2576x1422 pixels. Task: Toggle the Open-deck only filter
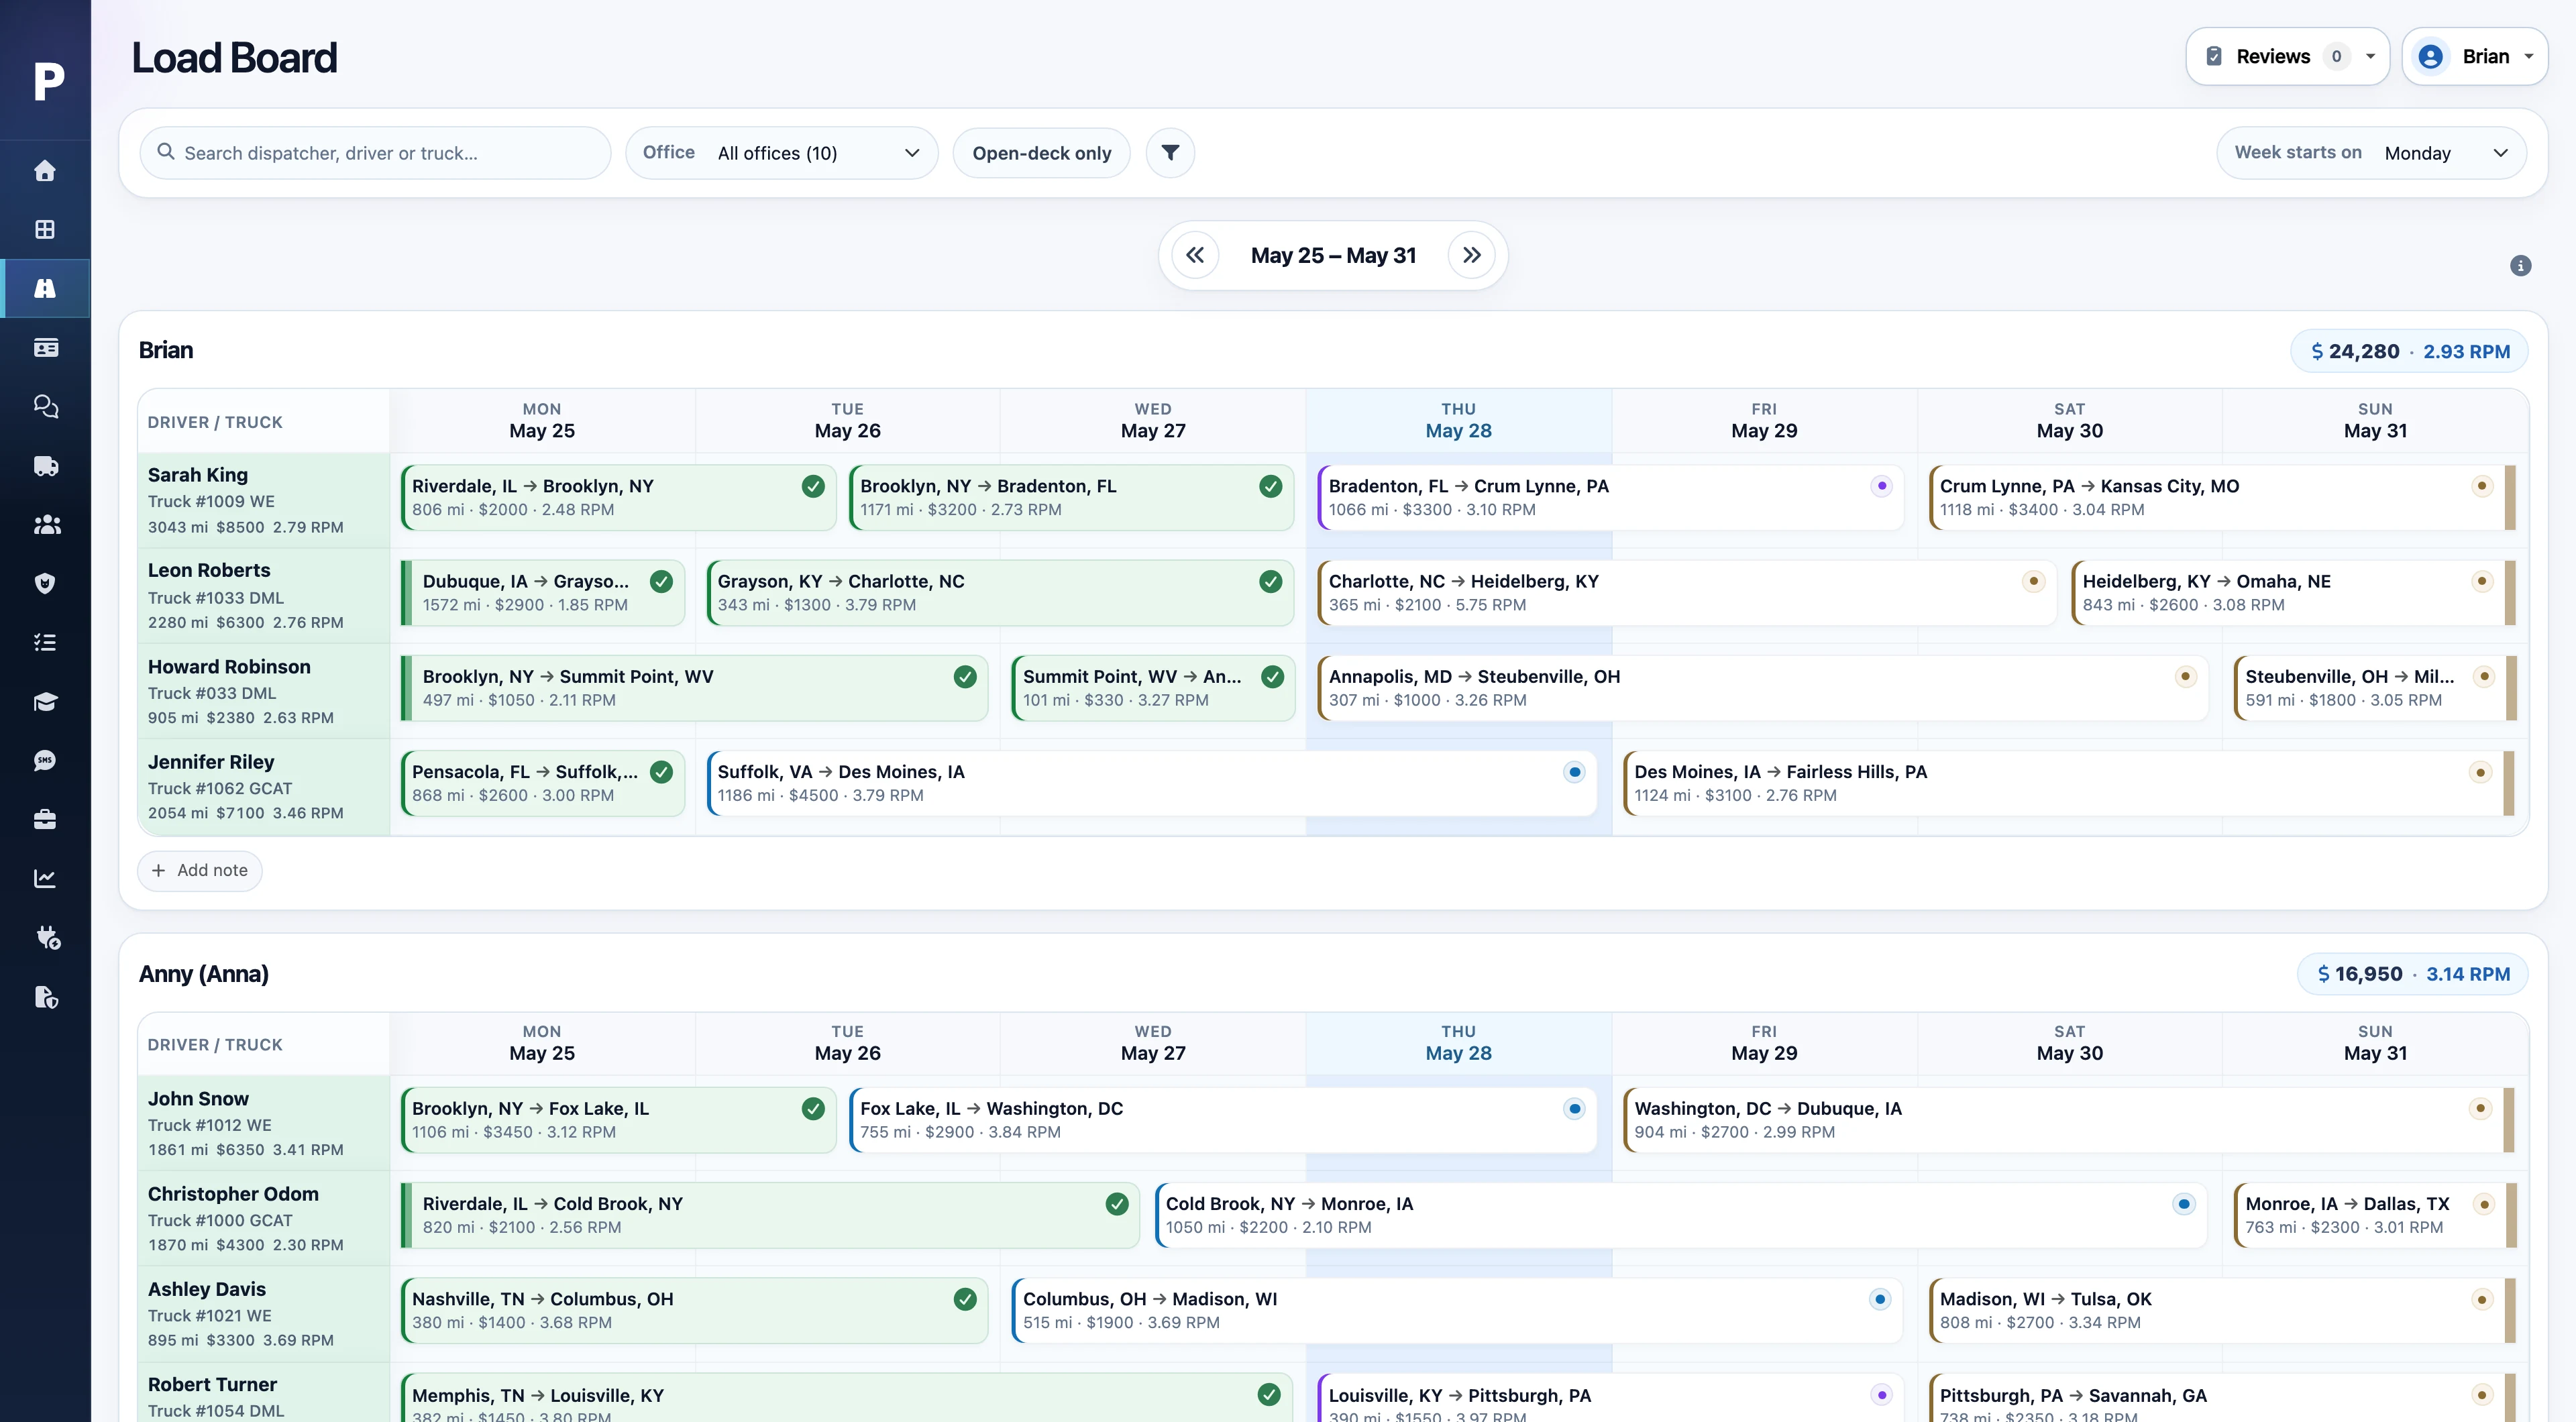pyautogui.click(x=1041, y=153)
